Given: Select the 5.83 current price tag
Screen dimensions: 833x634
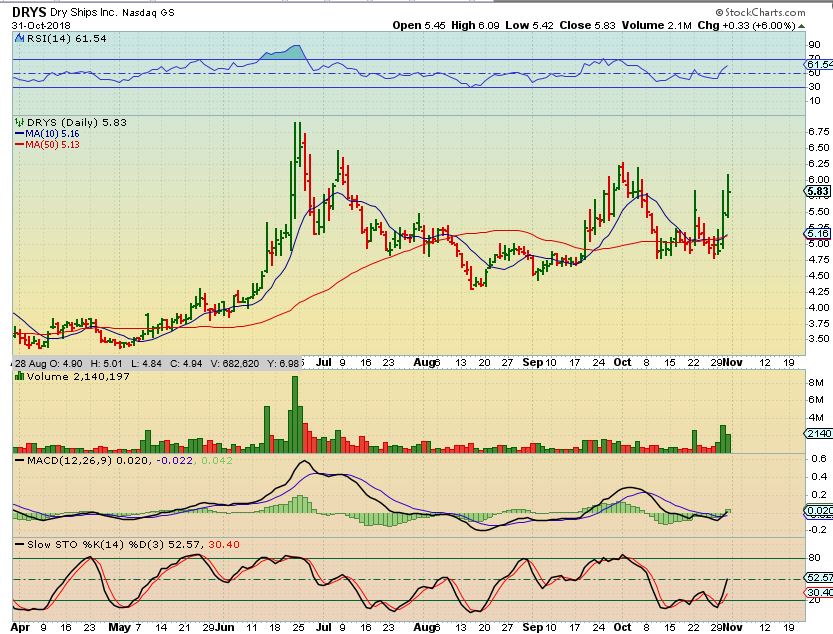Looking at the screenshot, I should [x=817, y=191].
